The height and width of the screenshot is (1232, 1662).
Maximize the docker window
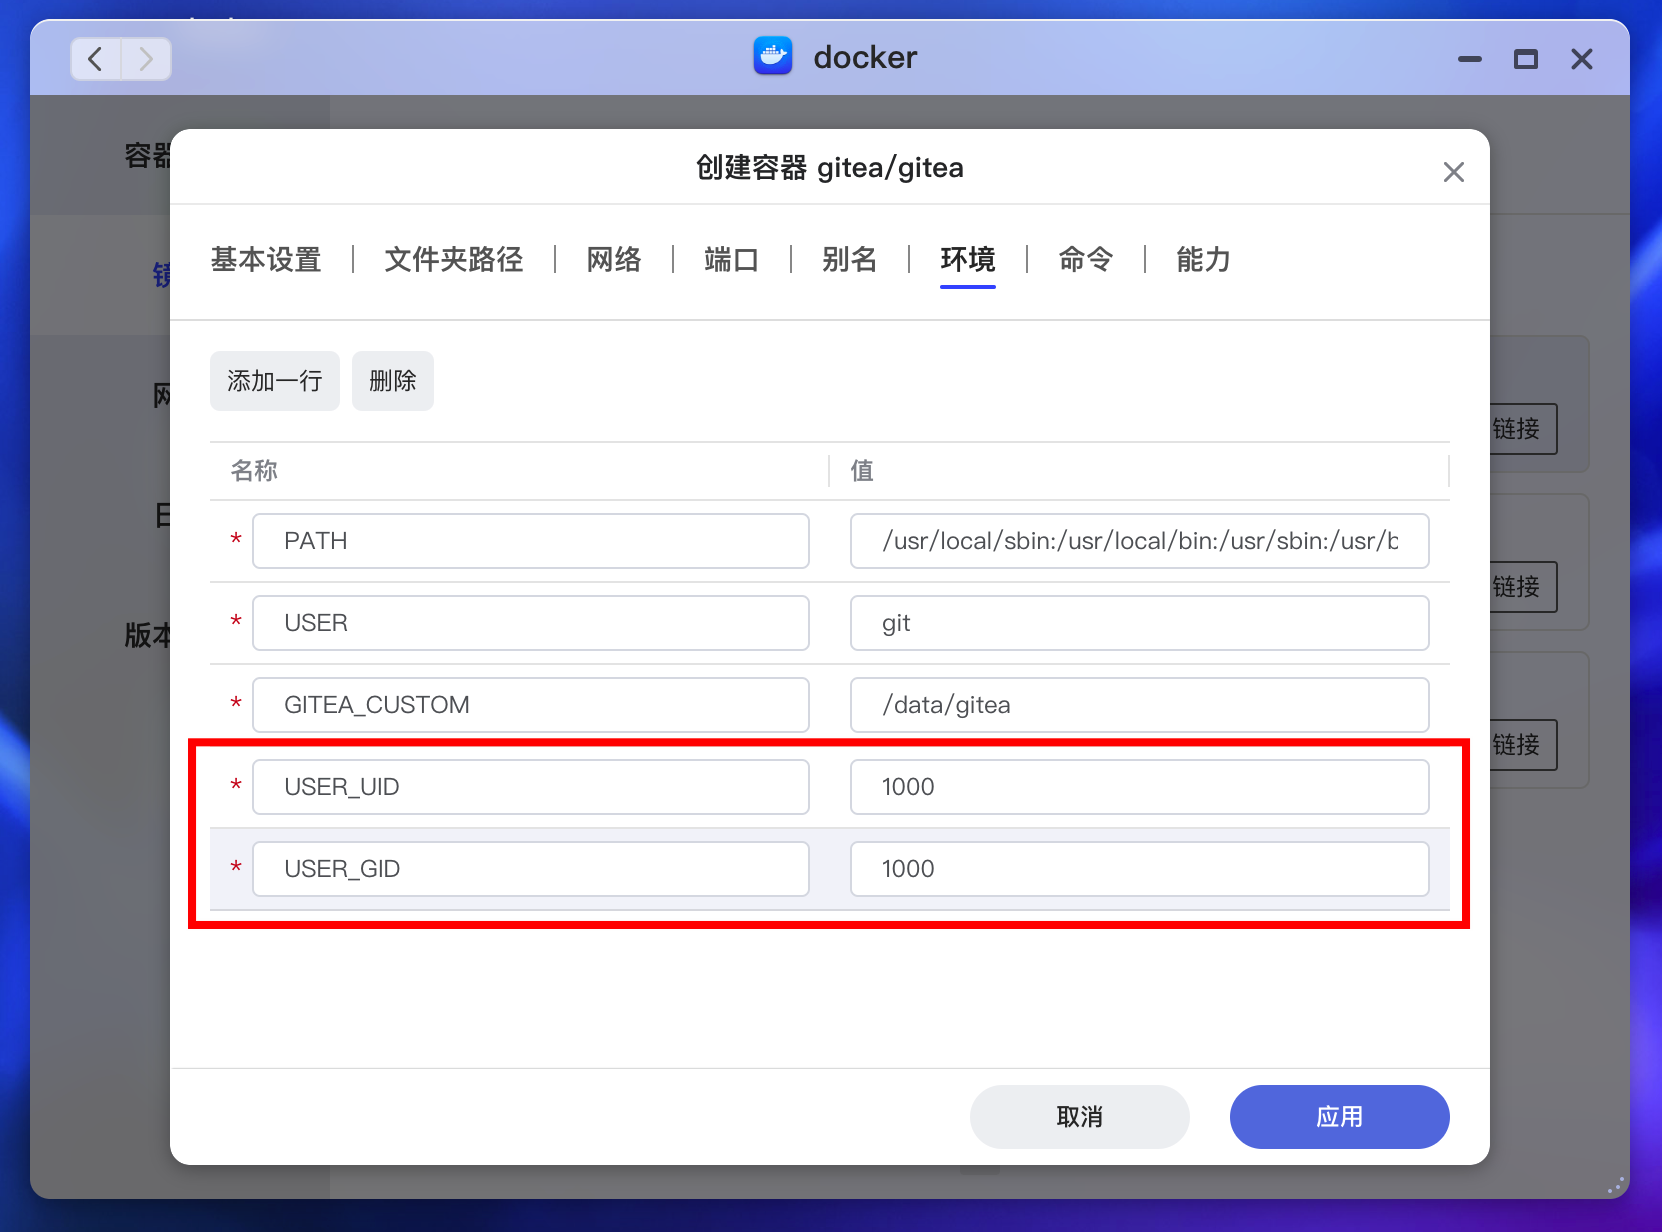pos(1526,59)
